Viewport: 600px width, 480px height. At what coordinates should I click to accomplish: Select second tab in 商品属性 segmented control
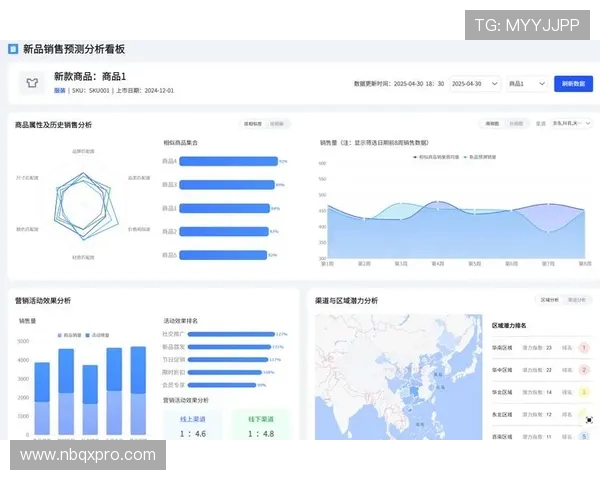tap(277, 124)
